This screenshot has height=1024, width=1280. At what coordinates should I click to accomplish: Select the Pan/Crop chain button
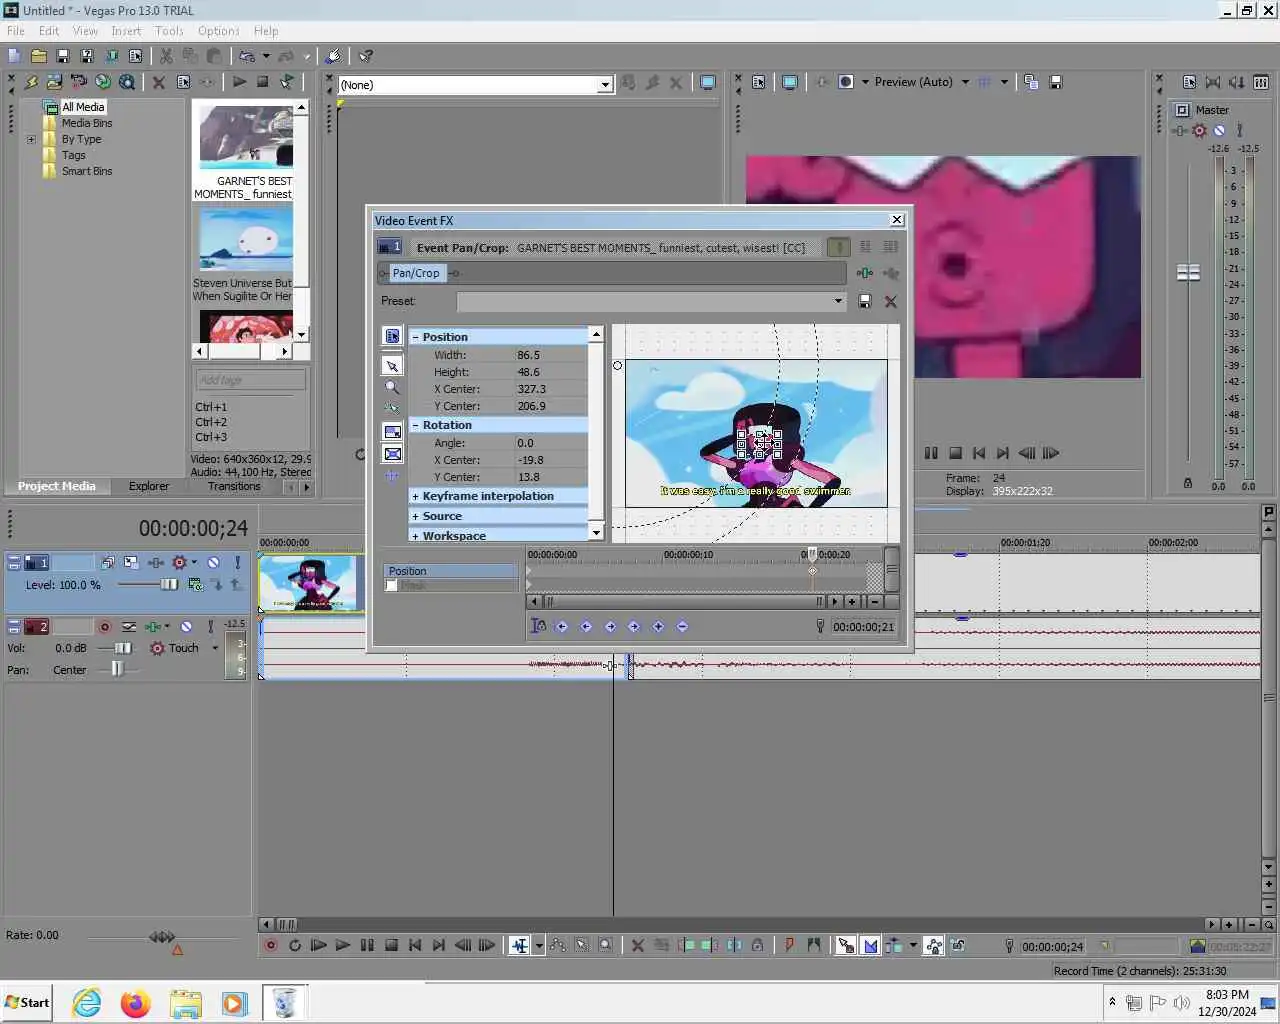415,273
